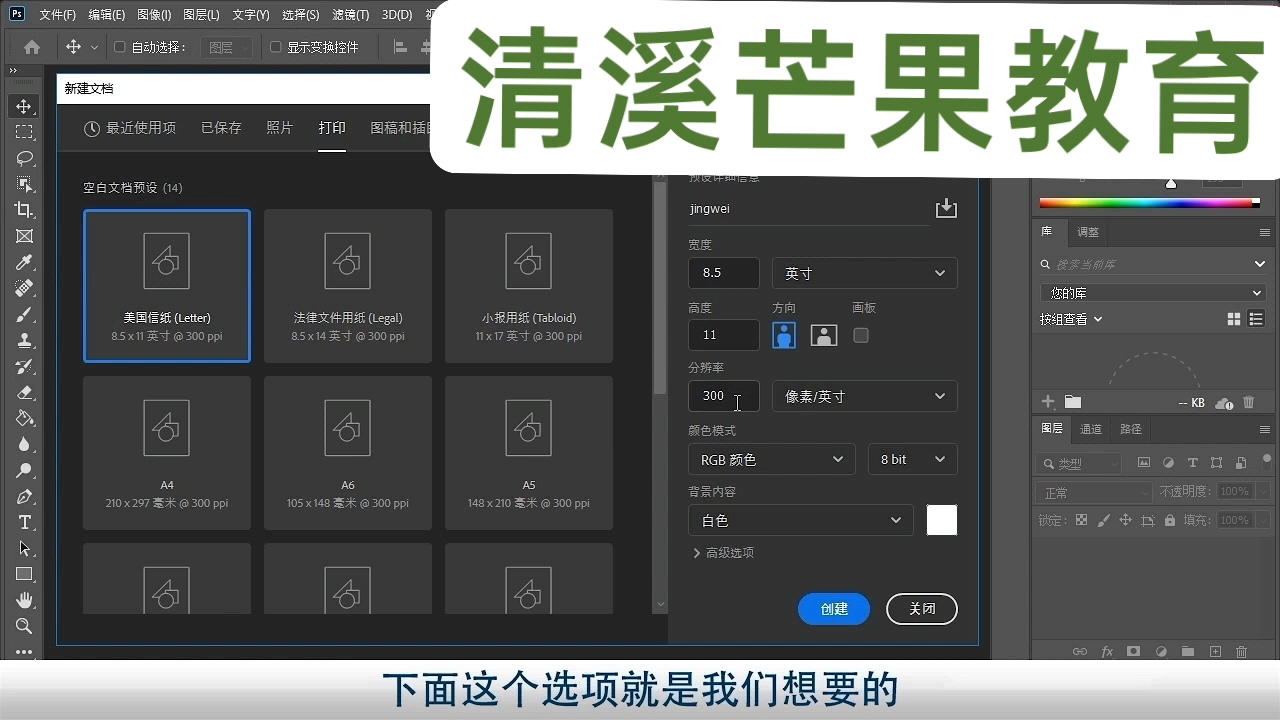Screen dimensions: 1280x720
Task: Enable the 显示变换控件 checkbox
Action: [276, 47]
